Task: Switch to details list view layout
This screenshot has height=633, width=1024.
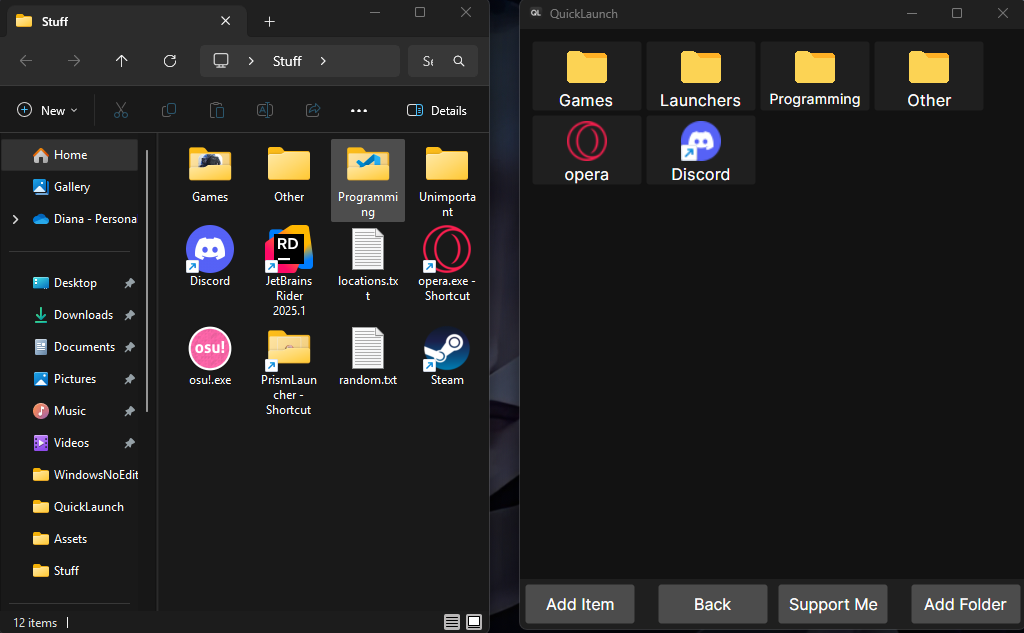Action: pyautogui.click(x=452, y=622)
